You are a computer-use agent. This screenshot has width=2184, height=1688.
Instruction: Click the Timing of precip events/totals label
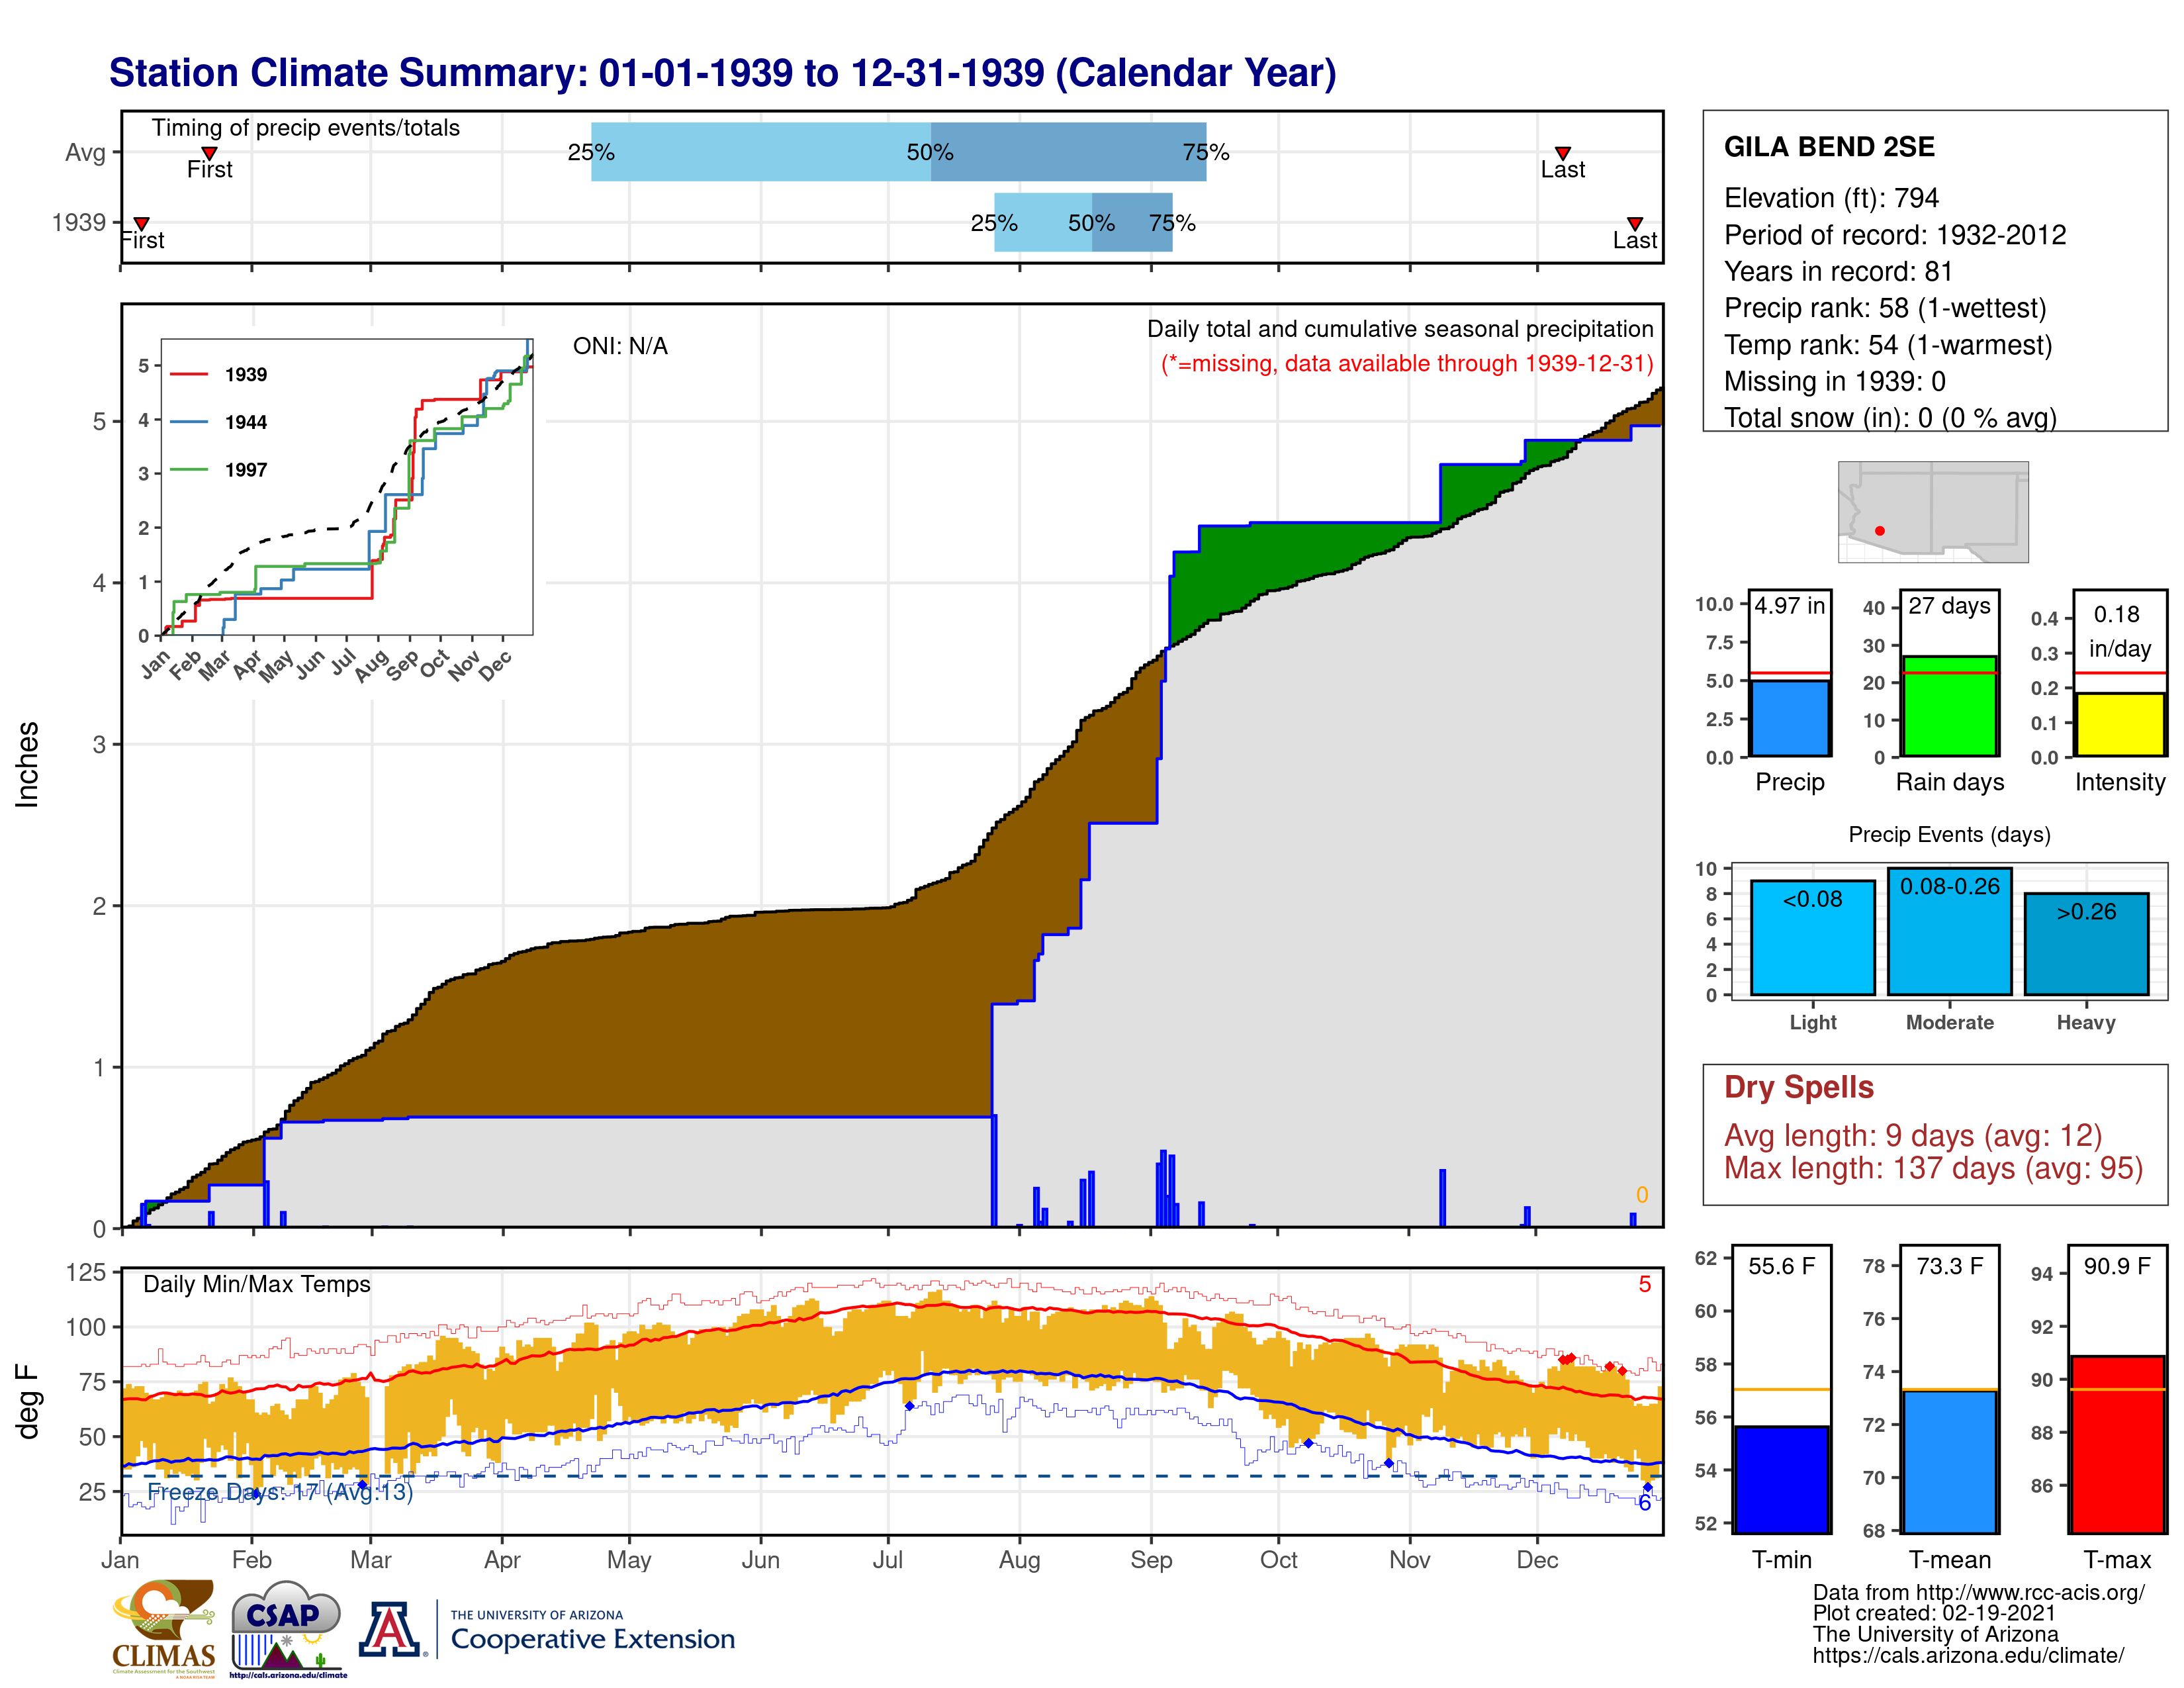point(306,128)
